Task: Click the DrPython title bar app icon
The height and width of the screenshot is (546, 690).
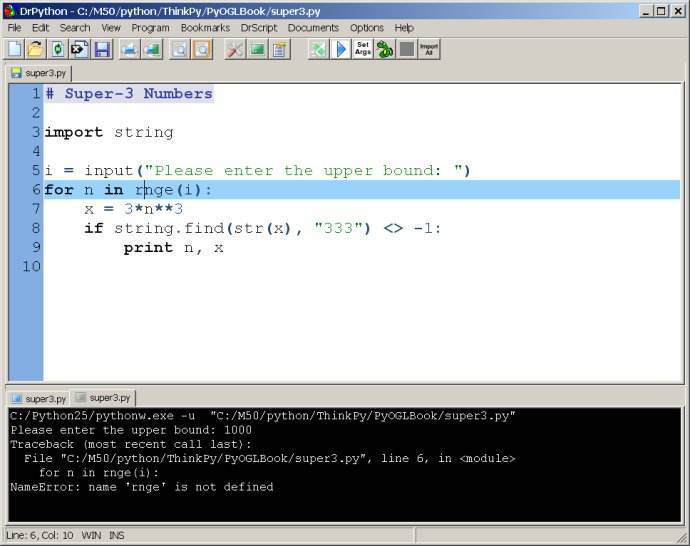Action: 9,11
